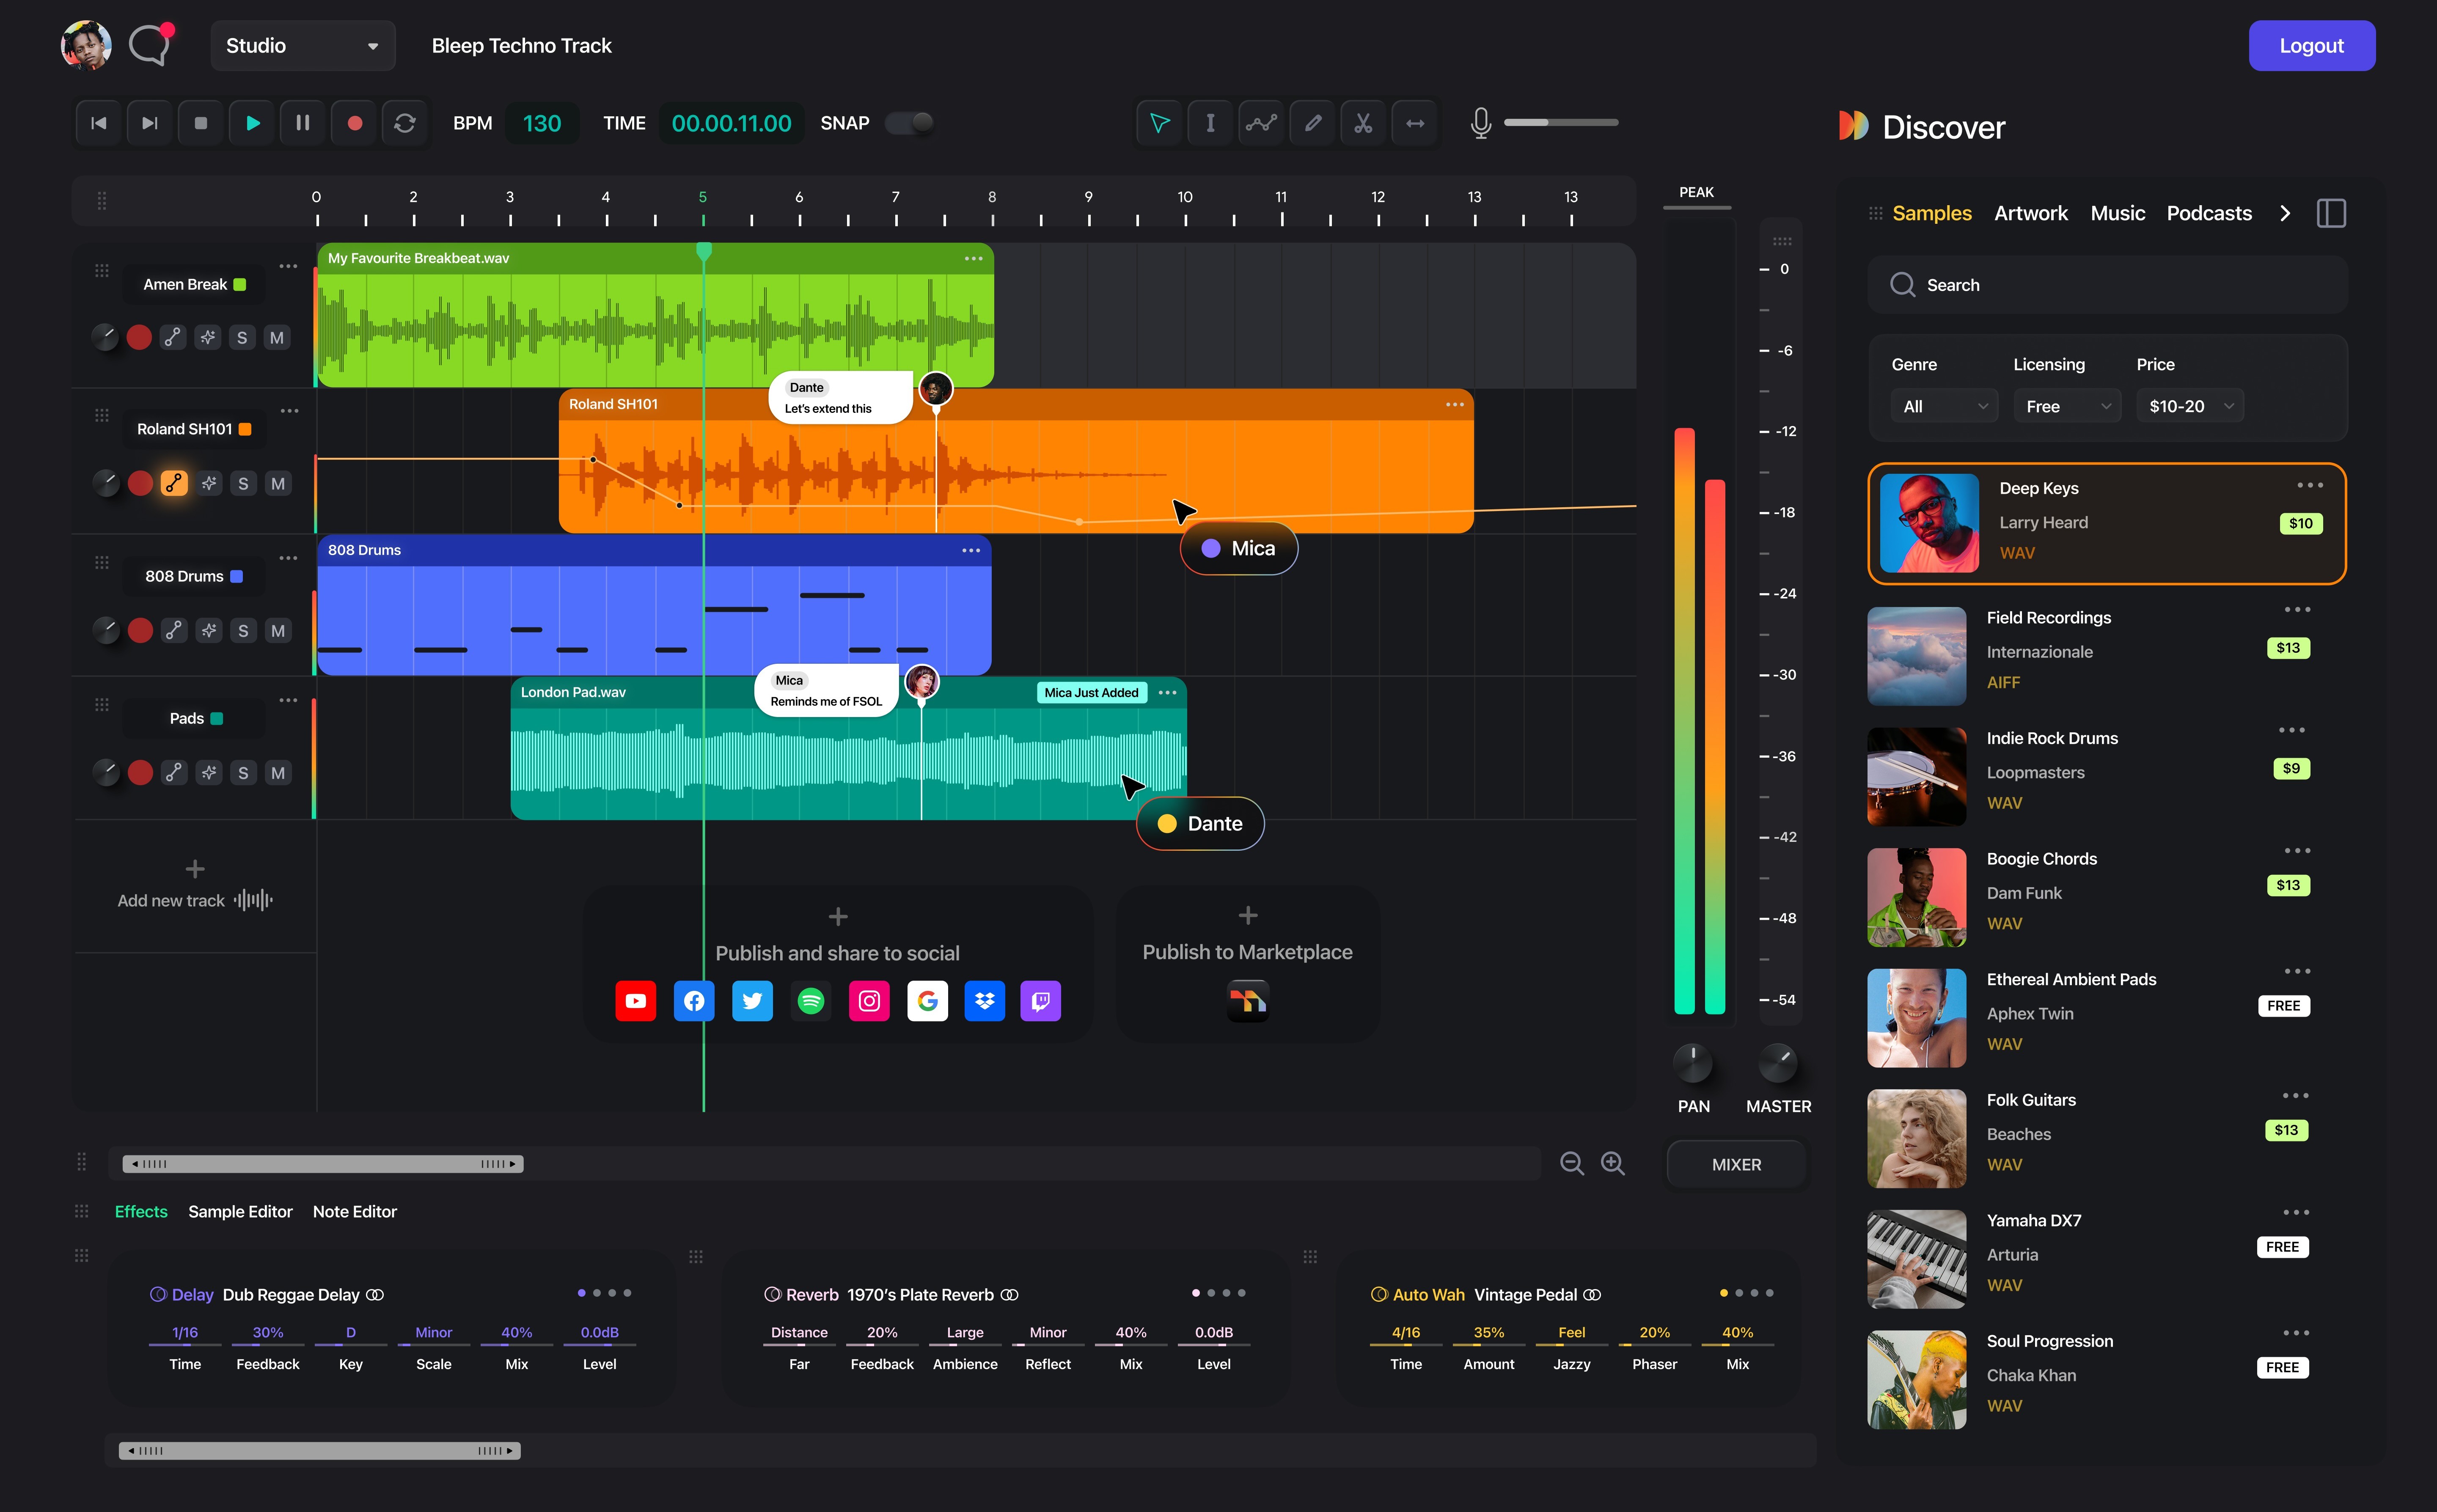Open the Artwork tab in Discover
Viewport: 2437px width, 1512px height.
(x=2030, y=213)
